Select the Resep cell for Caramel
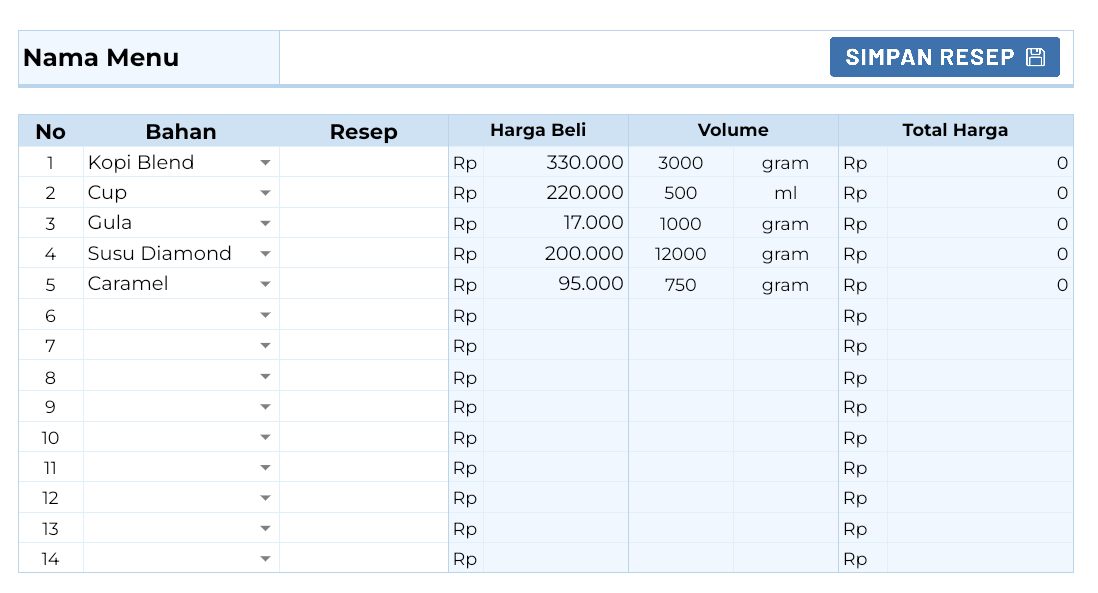The width and height of the screenshot is (1098, 593). 363,284
